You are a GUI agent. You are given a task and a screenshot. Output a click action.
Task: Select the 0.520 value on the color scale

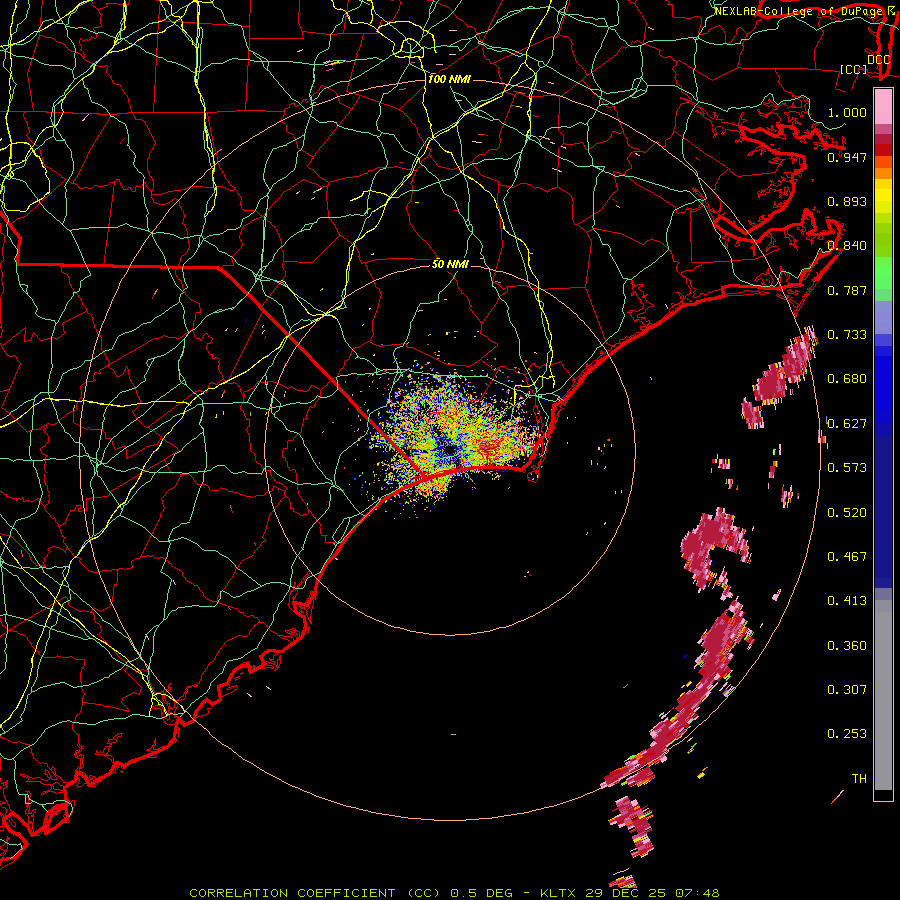click(847, 513)
